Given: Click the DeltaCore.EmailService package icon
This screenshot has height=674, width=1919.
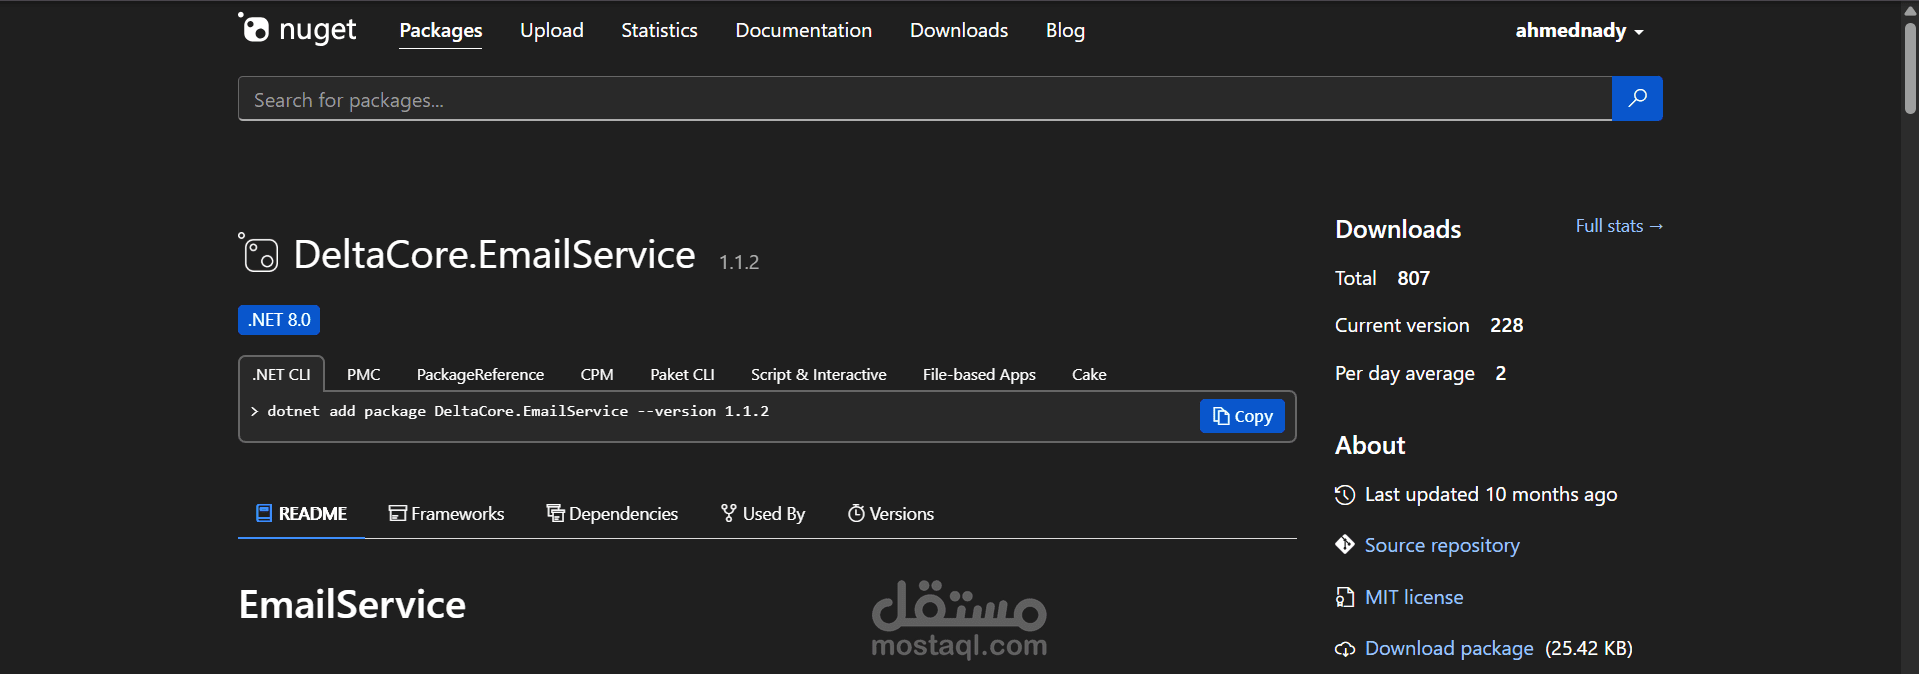Looking at the screenshot, I should [259, 253].
